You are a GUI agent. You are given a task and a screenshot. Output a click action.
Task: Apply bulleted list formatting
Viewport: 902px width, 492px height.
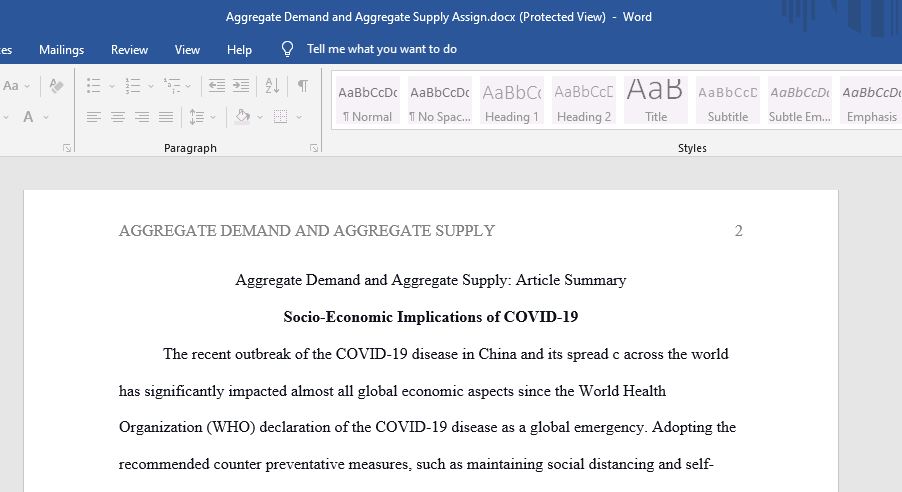coord(94,86)
